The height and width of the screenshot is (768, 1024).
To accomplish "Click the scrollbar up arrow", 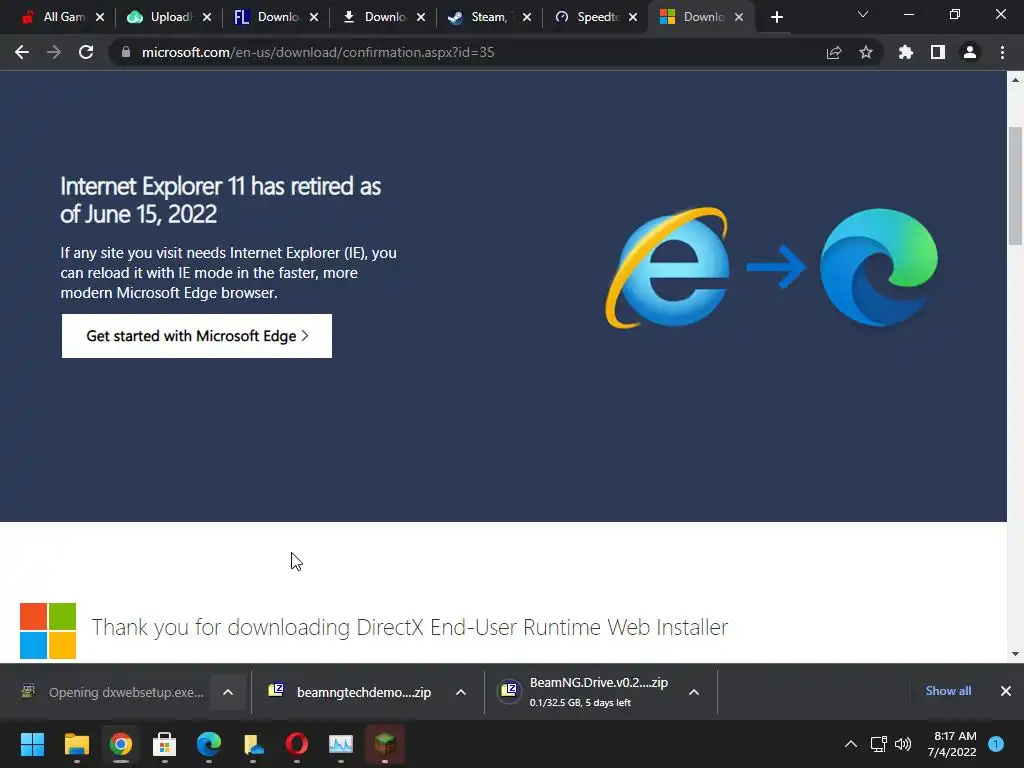I will [1015, 80].
